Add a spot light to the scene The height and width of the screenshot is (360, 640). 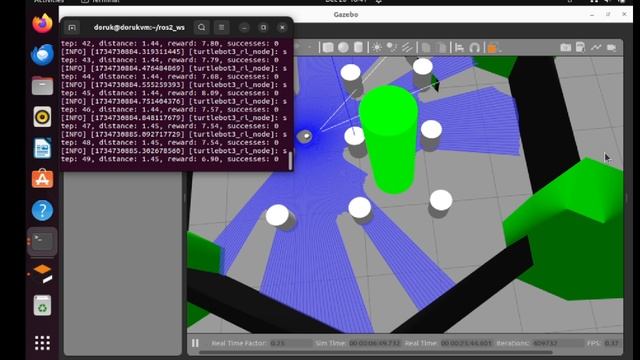click(392, 48)
